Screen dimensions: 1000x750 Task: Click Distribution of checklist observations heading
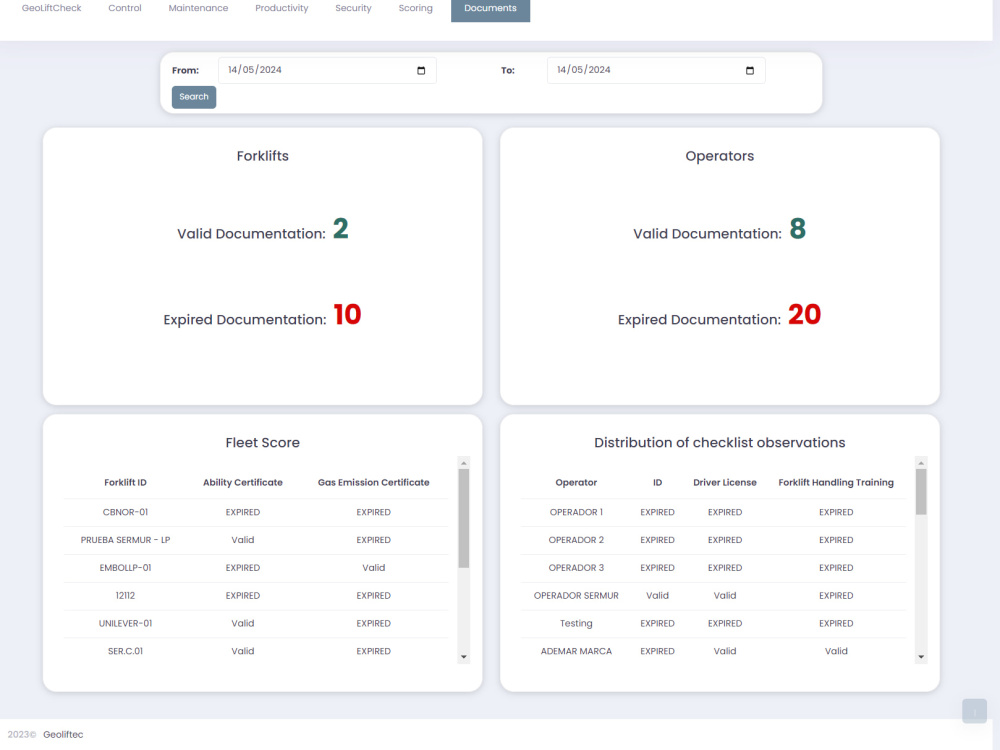click(720, 443)
